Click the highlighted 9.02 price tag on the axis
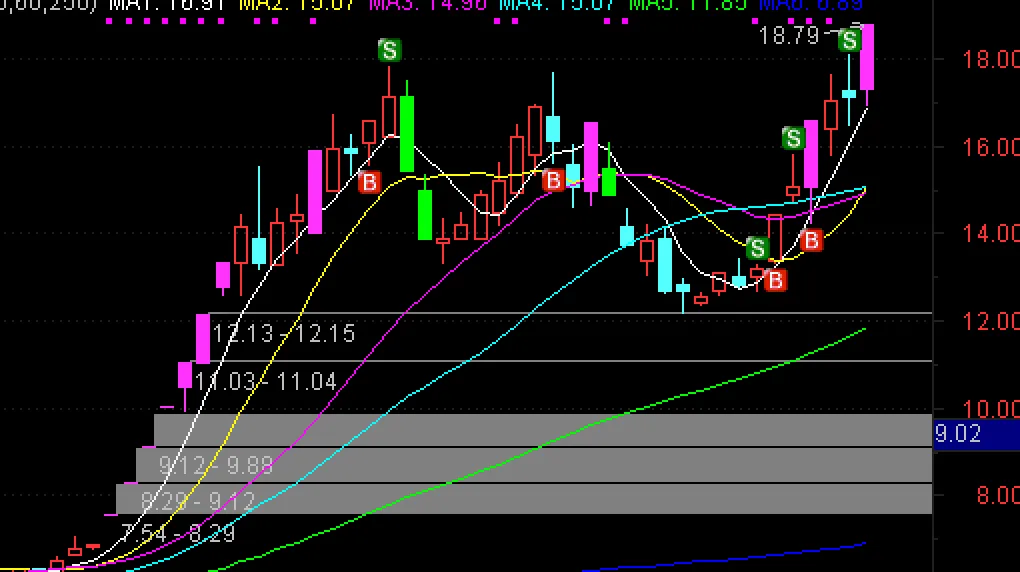 (x=976, y=433)
